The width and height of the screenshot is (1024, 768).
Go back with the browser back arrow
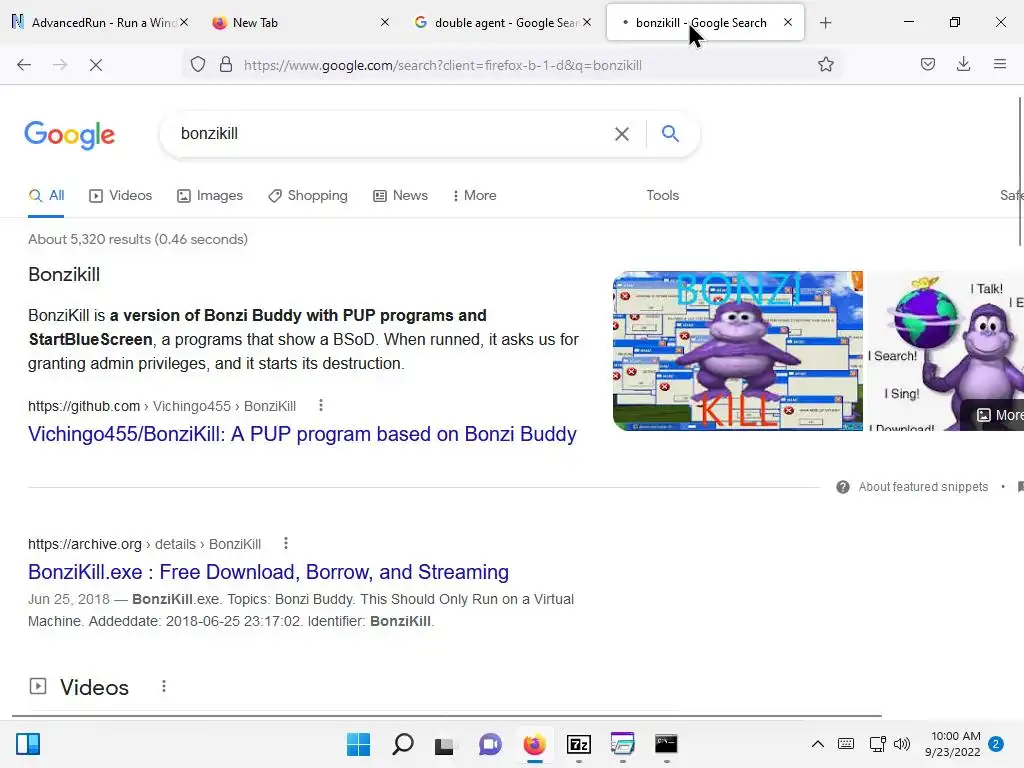tap(24, 65)
